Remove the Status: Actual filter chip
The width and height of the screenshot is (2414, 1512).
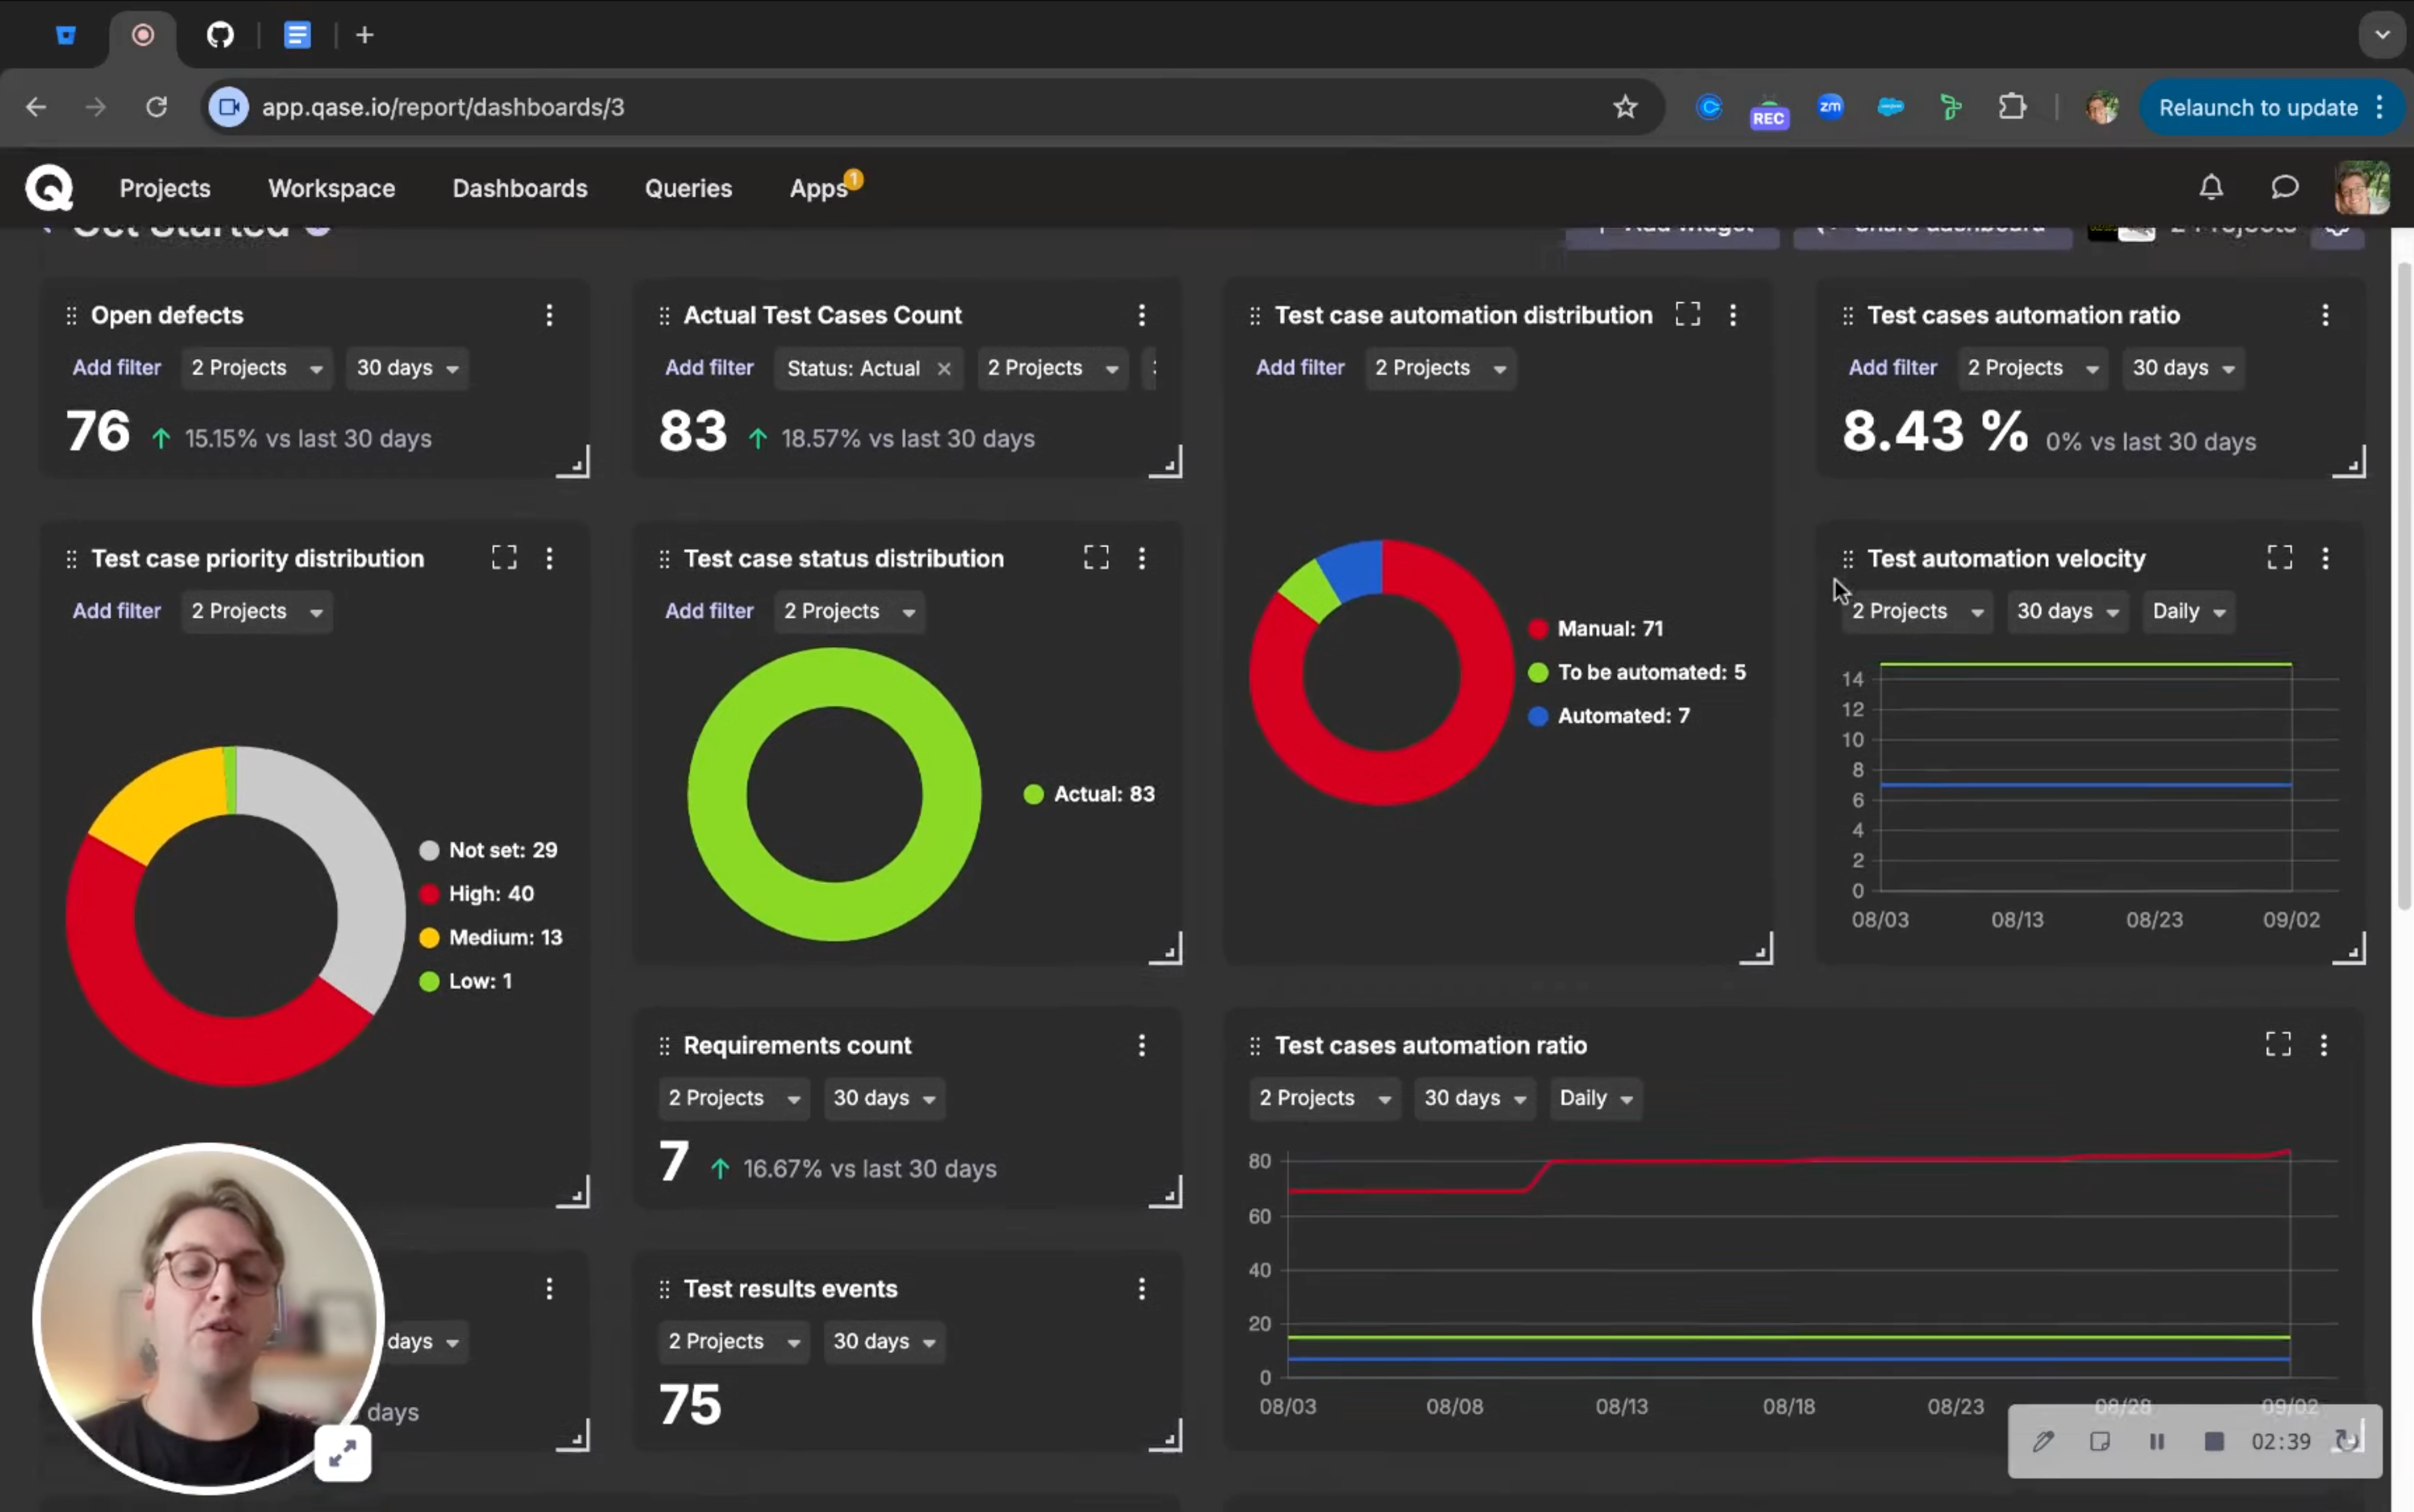tap(944, 369)
